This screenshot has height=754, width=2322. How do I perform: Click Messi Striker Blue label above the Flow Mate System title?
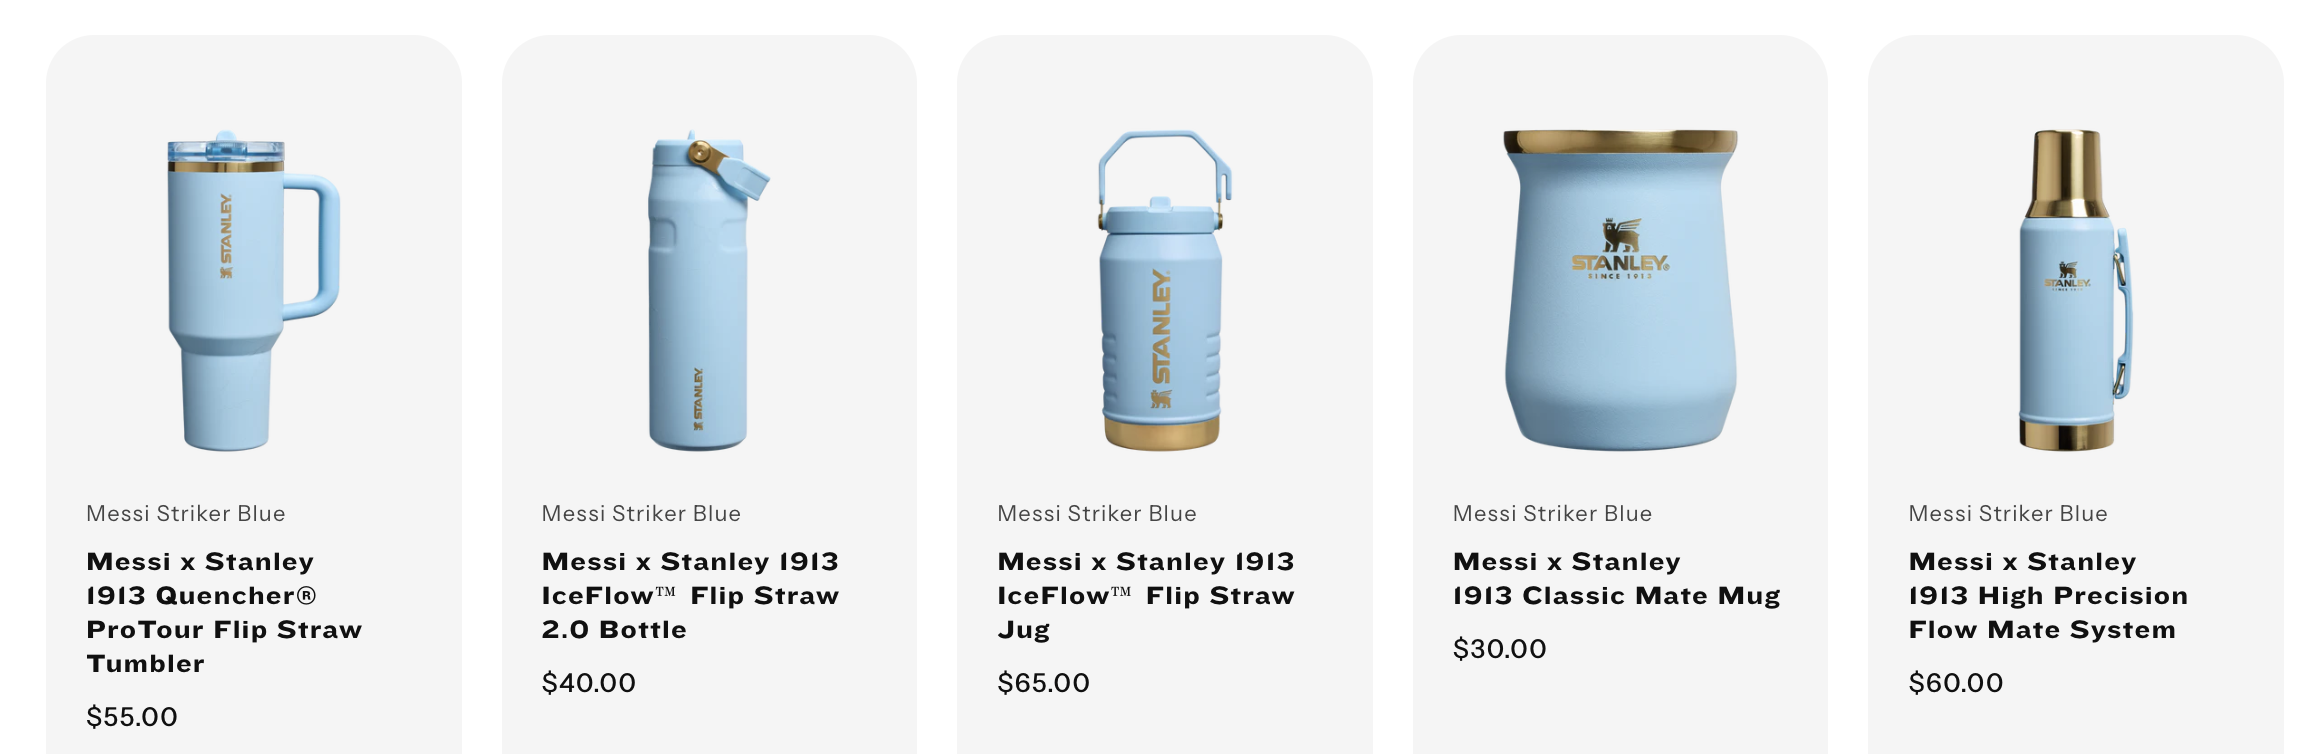click(2008, 513)
